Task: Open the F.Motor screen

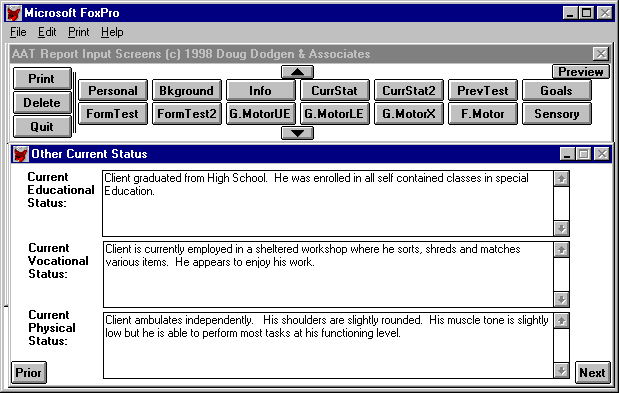Action: pyautogui.click(x=483, y=114)
